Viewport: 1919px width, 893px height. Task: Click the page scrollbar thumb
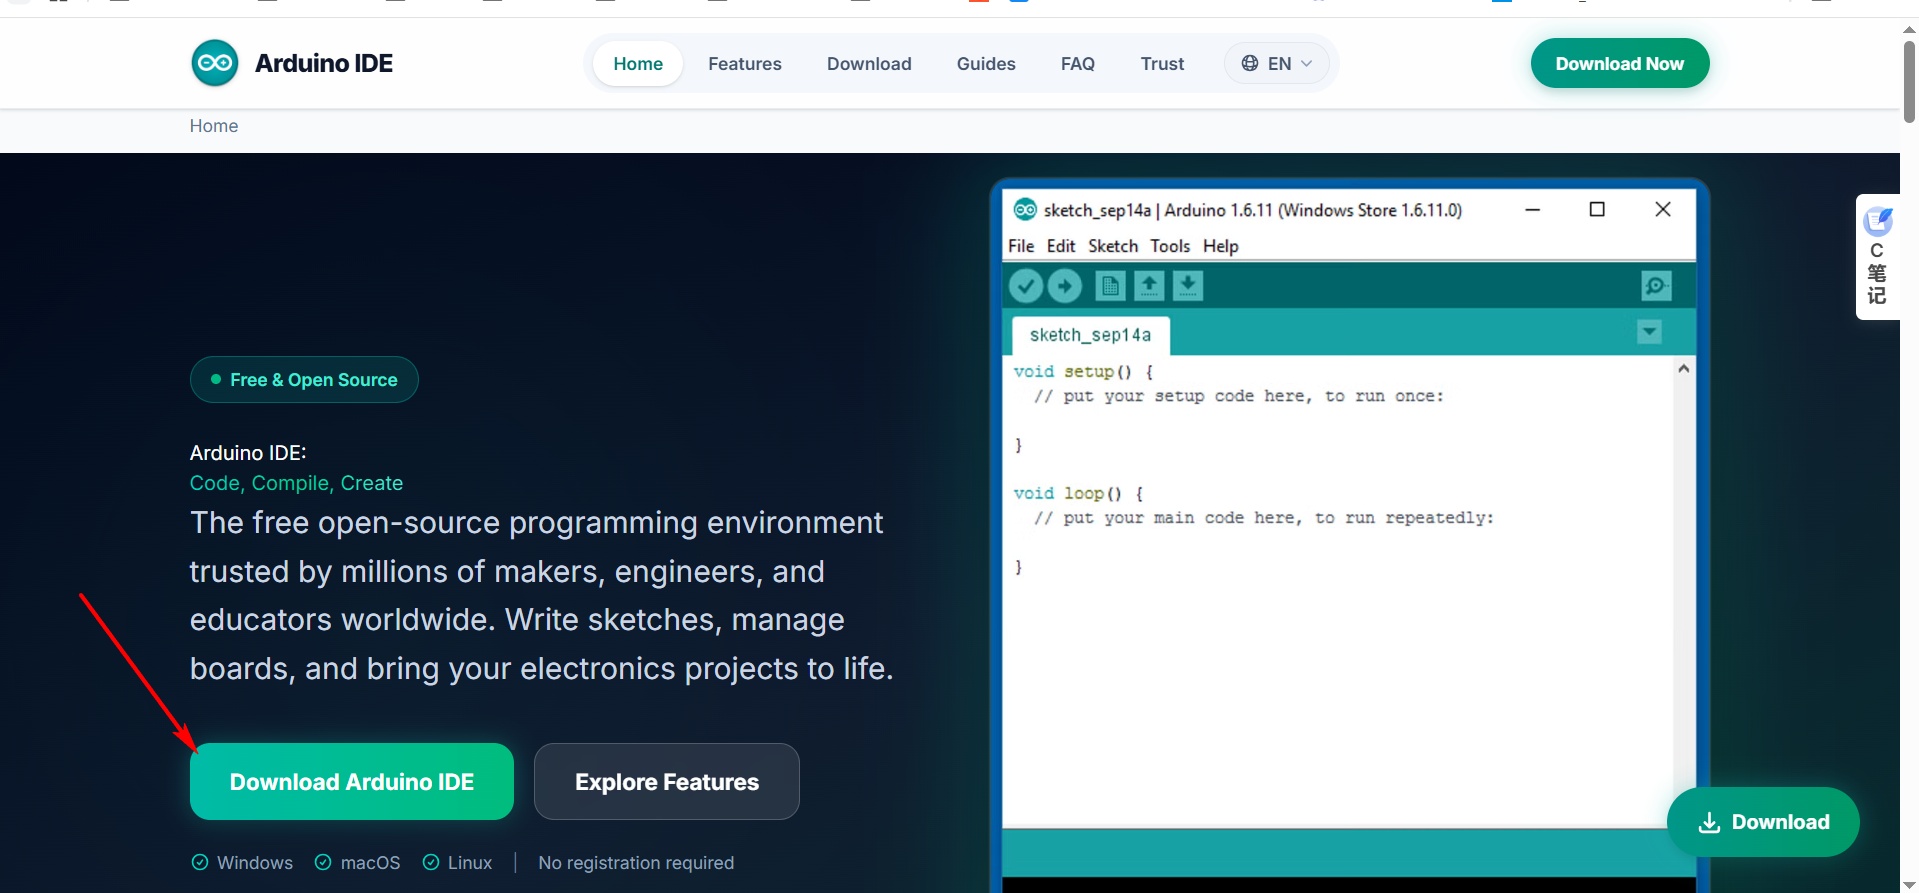point(1909,80)
